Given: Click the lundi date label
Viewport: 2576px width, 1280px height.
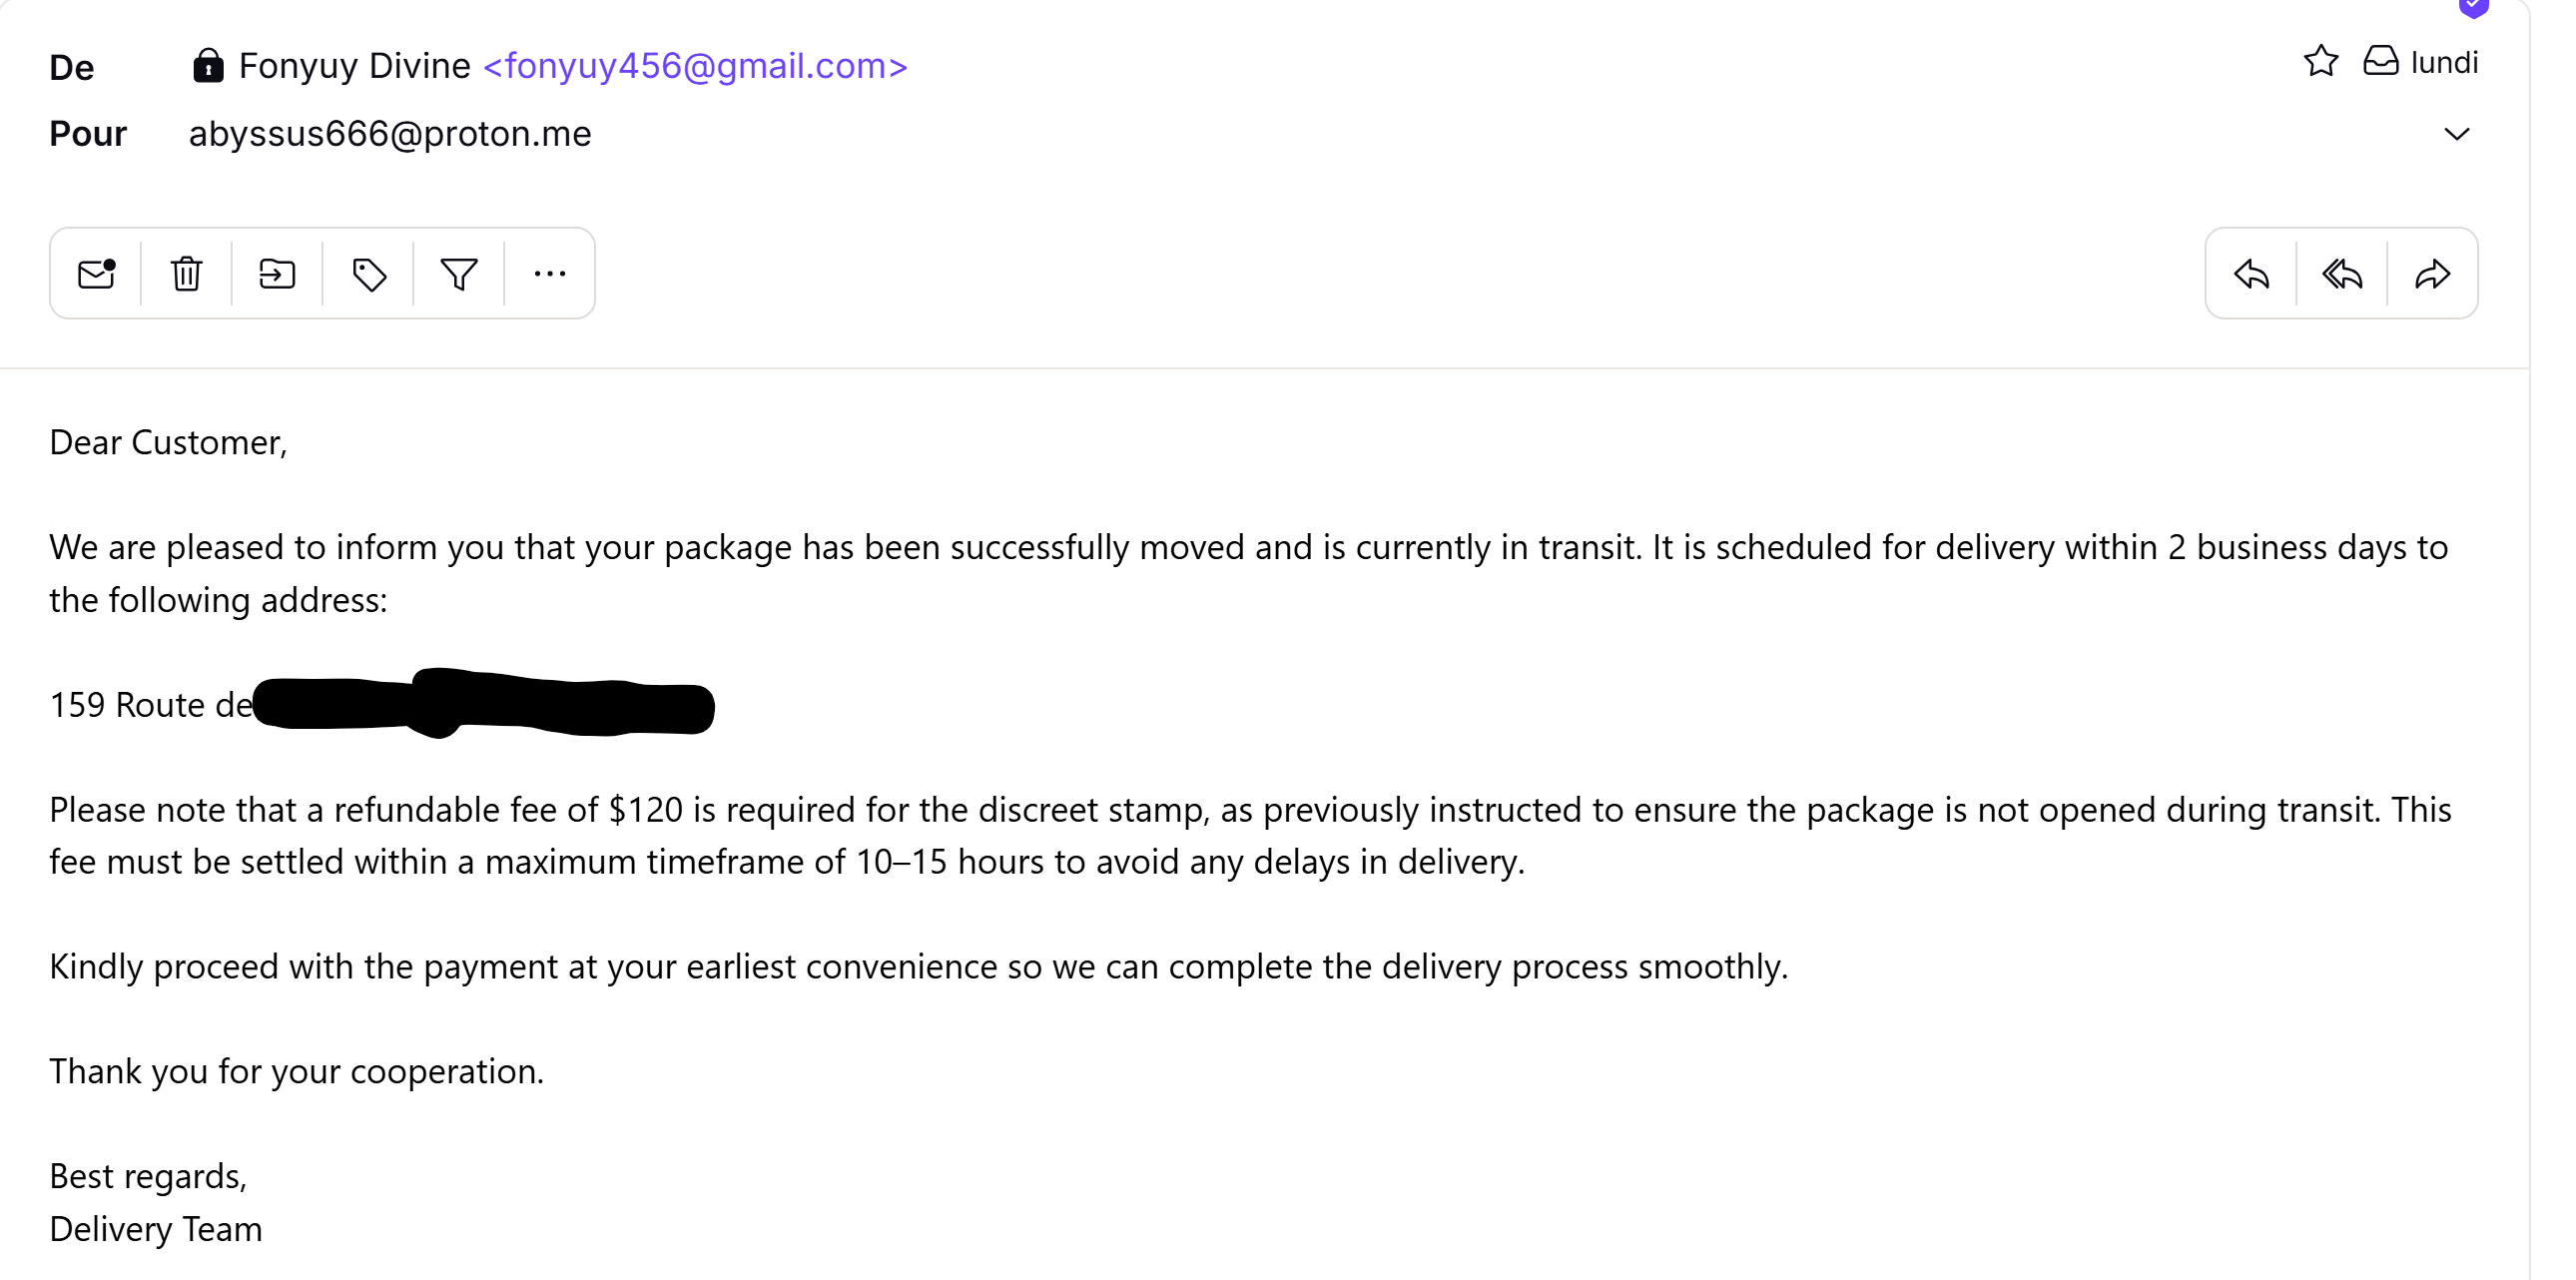Looking at the screenshot, I should tap(2444, 62).
